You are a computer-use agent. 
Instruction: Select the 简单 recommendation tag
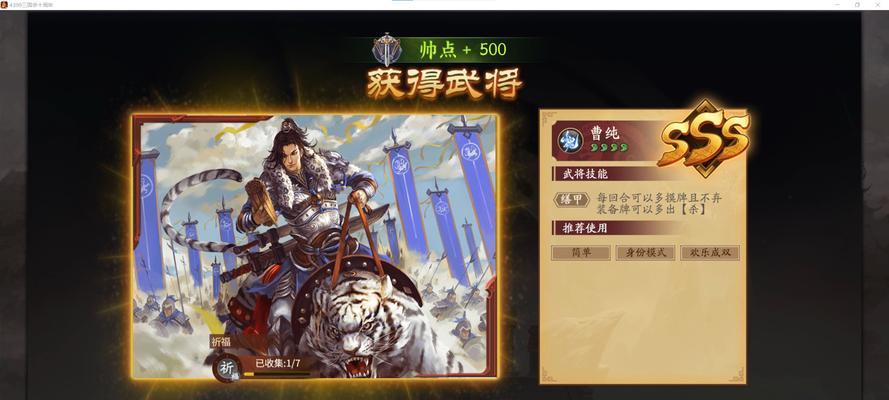pyautogui.click(x=581, y=253)
